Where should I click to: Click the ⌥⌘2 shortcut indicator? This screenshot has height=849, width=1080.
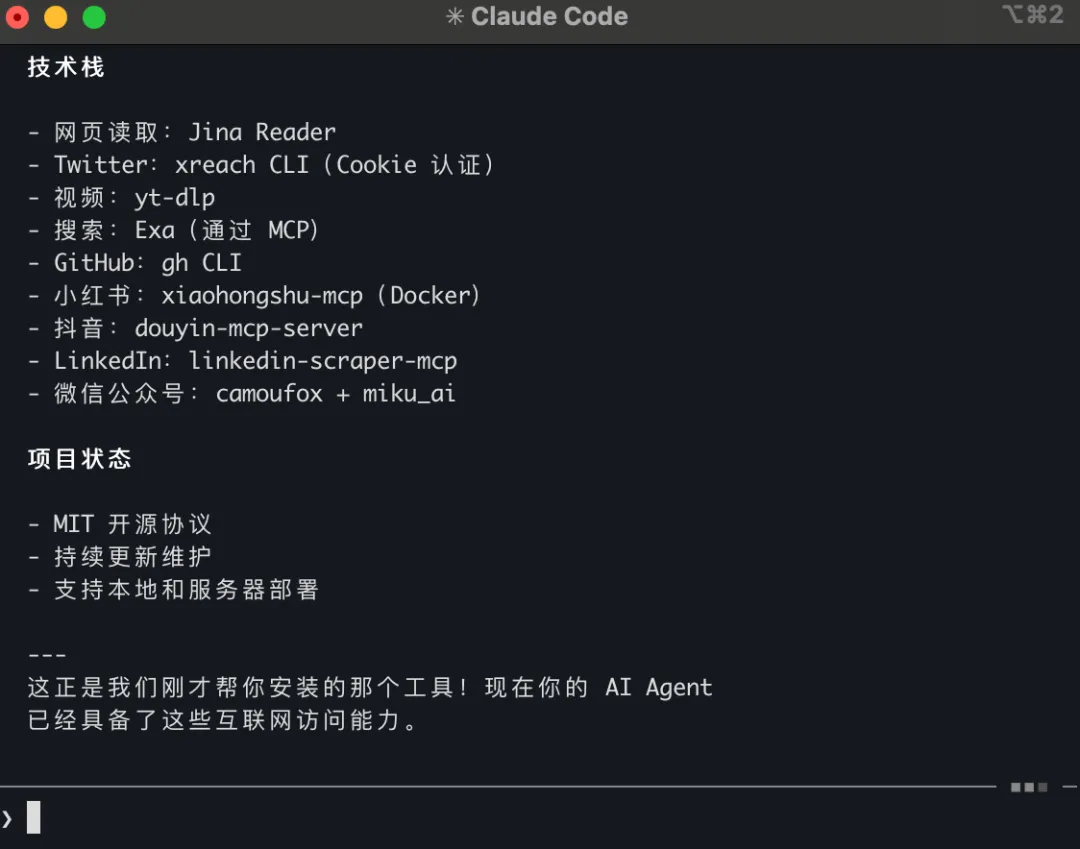(x=1031, y=15)
